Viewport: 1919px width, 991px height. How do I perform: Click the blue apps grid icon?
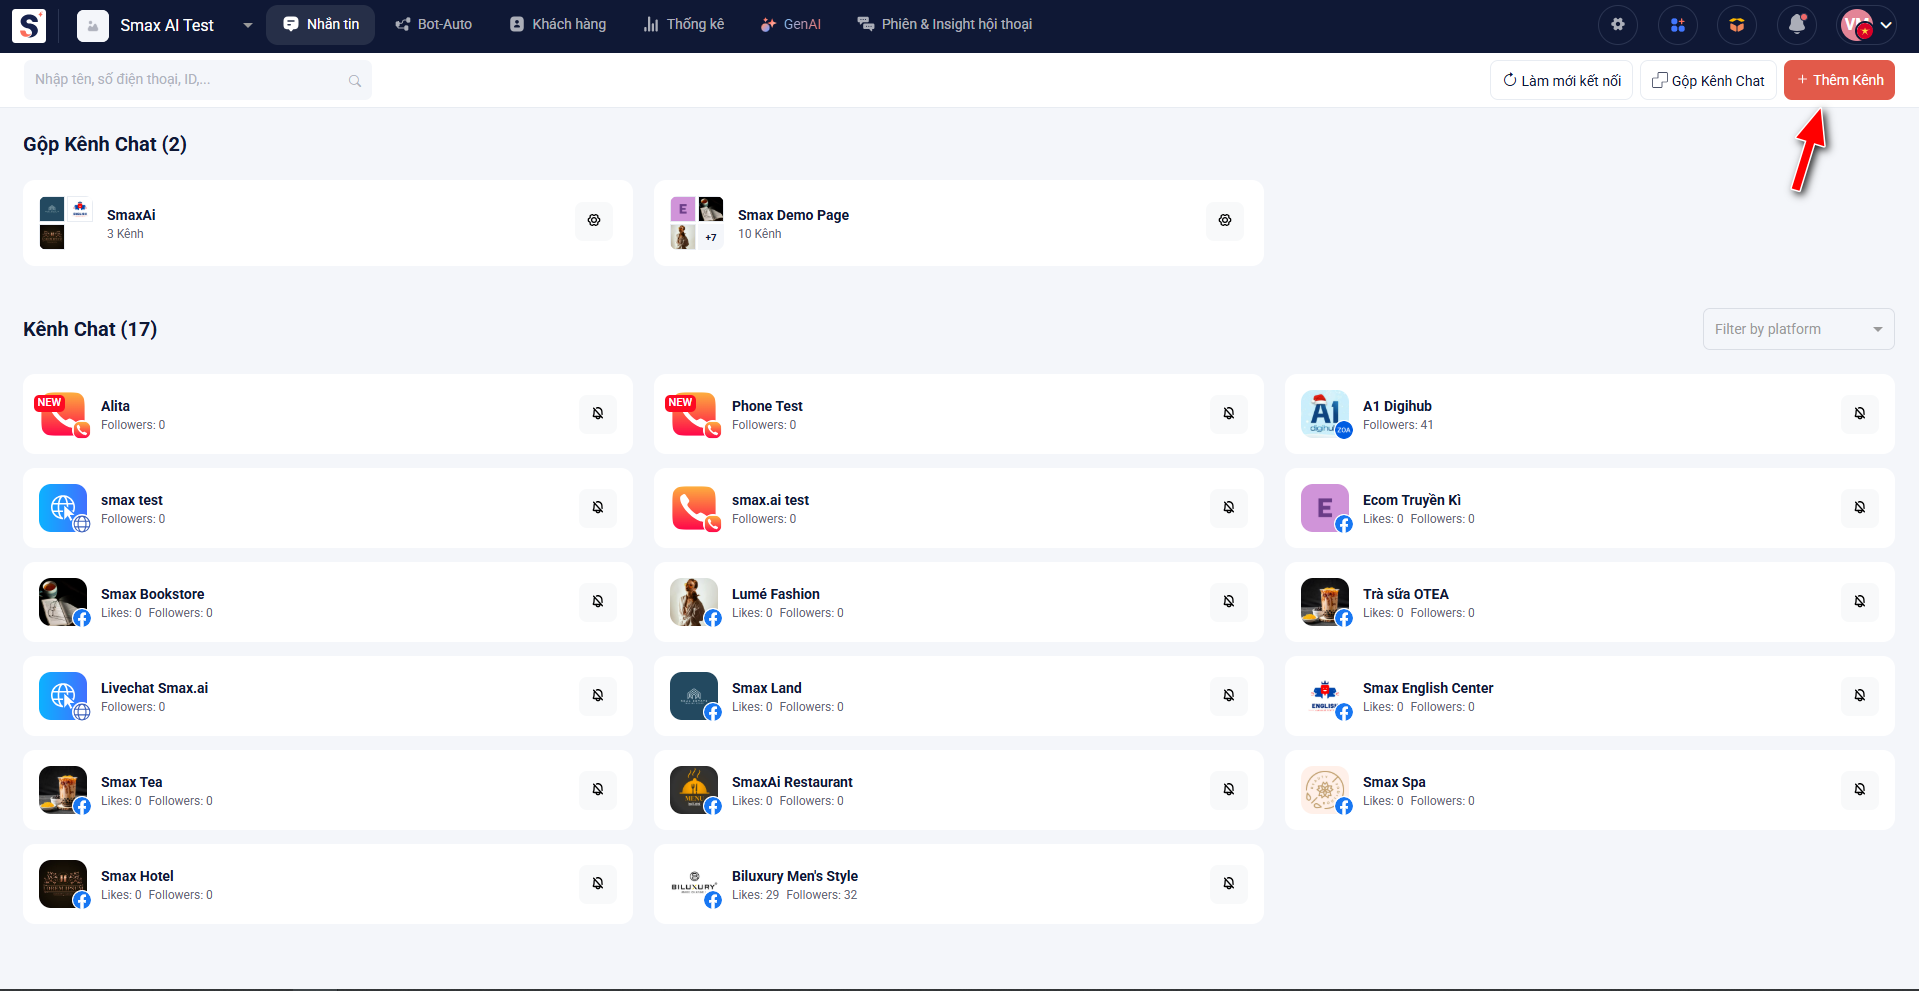click(x=1677, y=25)
